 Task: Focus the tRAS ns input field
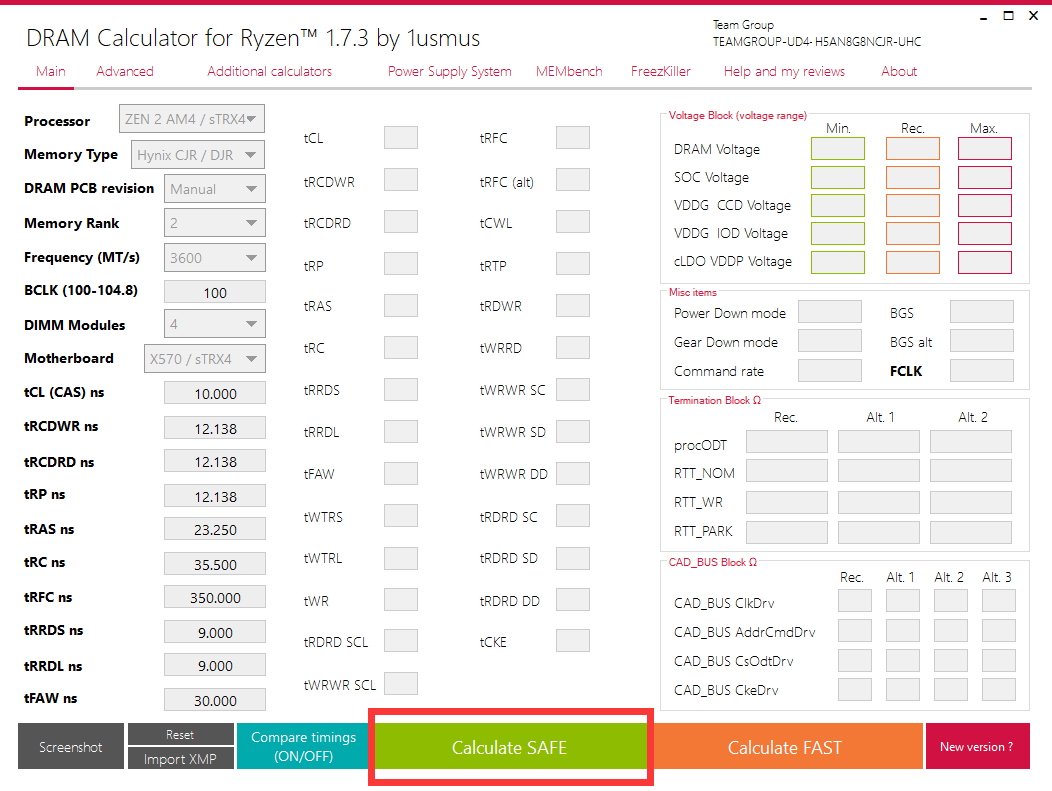215,529
